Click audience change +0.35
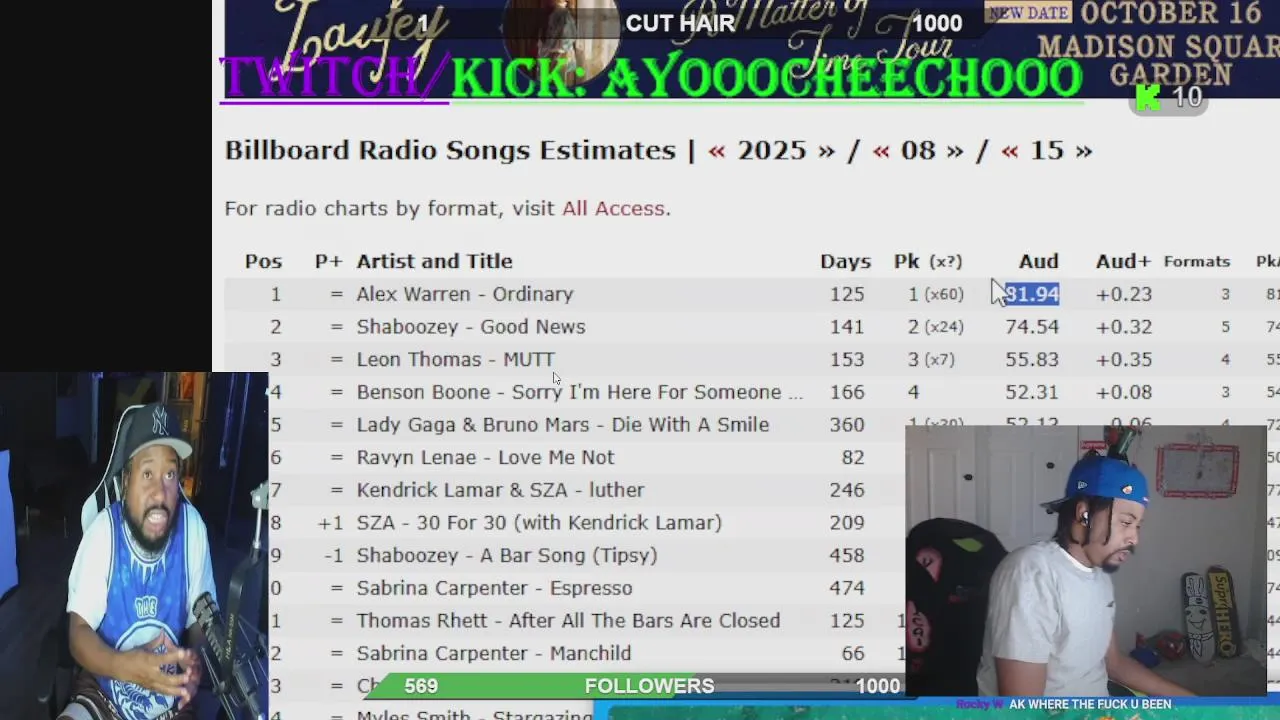 (x=1124, y=359)
